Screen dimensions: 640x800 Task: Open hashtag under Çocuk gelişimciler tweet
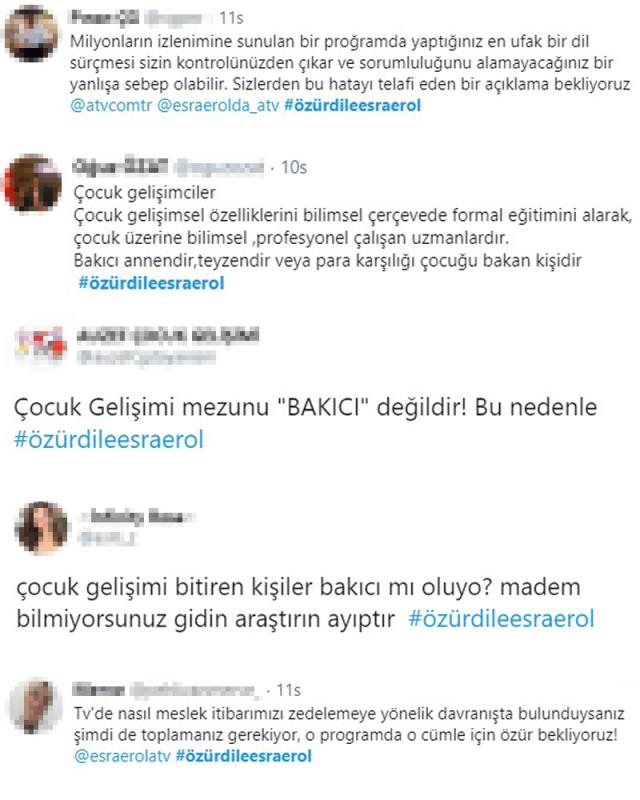(x=152, y=283)
